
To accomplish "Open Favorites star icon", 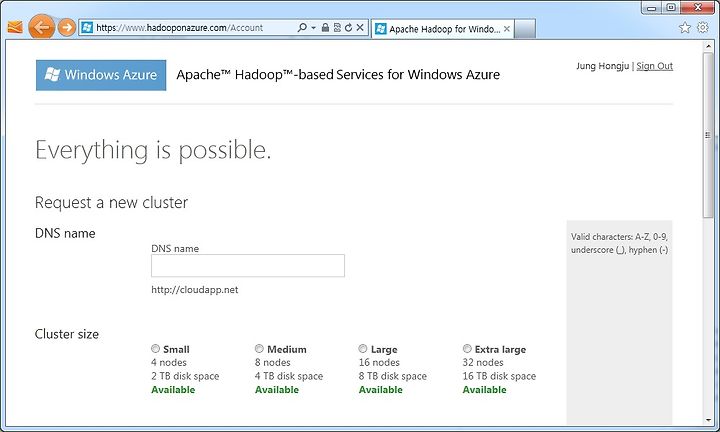I will 685,28.
